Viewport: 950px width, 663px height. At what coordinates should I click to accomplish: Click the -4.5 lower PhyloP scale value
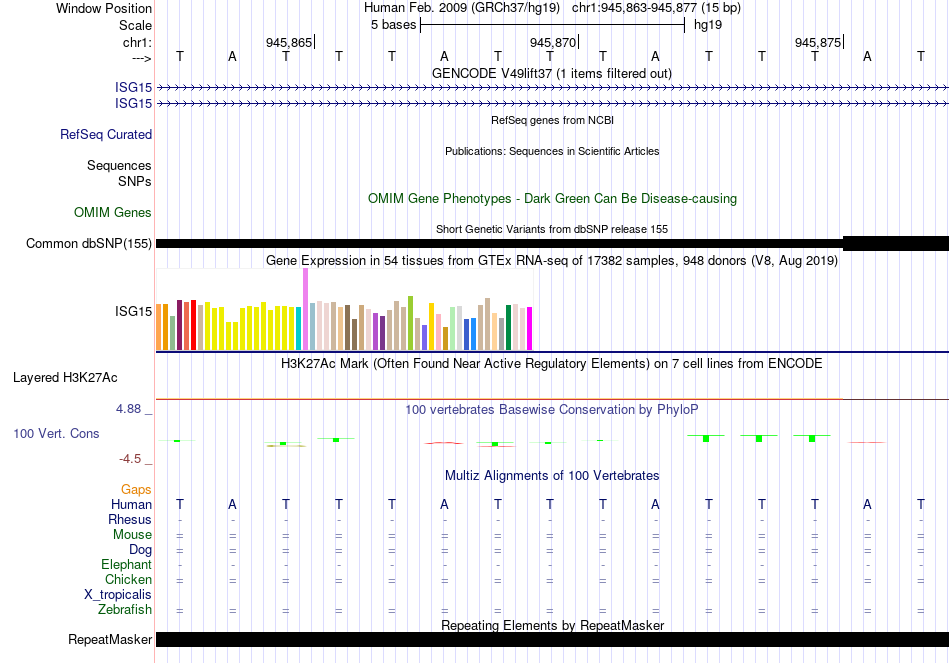coord(130,459)
